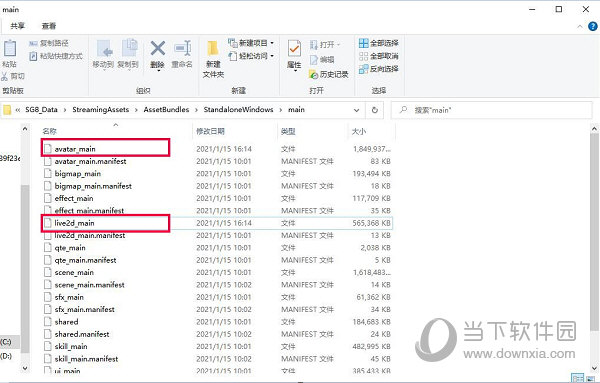The width and height of the screenshot is (600, 383).
Task: Click the blue Help question mark icon
Action: pos(593,26)
